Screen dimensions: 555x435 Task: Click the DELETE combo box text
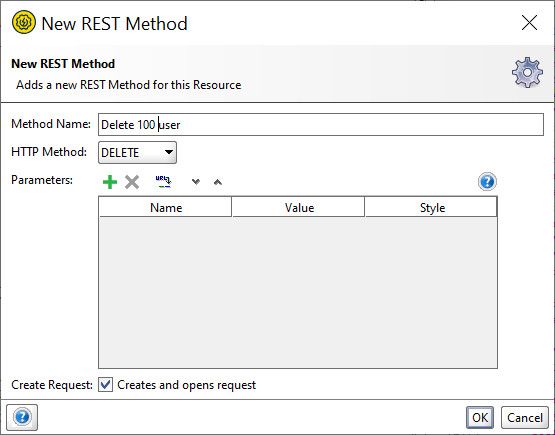pyautogui.click(x=120, y=153)
